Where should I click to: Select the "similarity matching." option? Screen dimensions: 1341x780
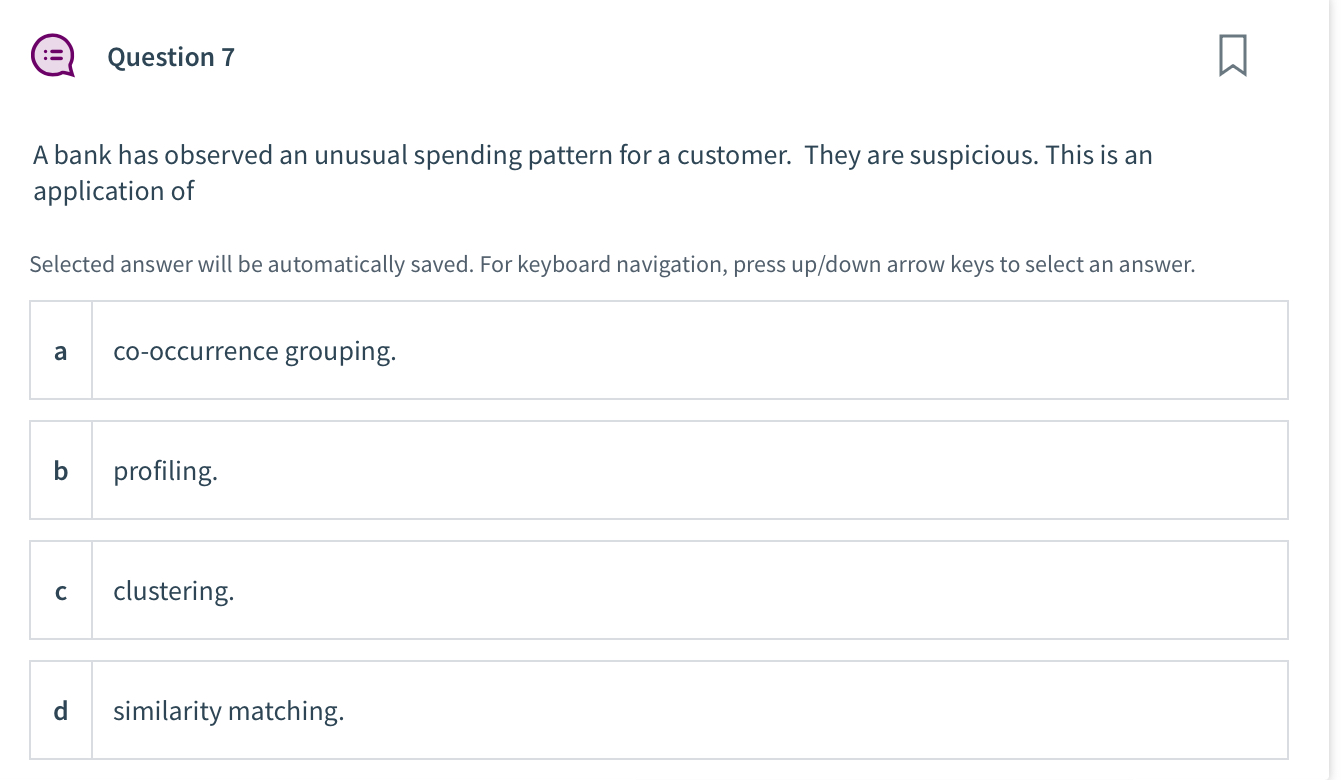pos(228,711)
